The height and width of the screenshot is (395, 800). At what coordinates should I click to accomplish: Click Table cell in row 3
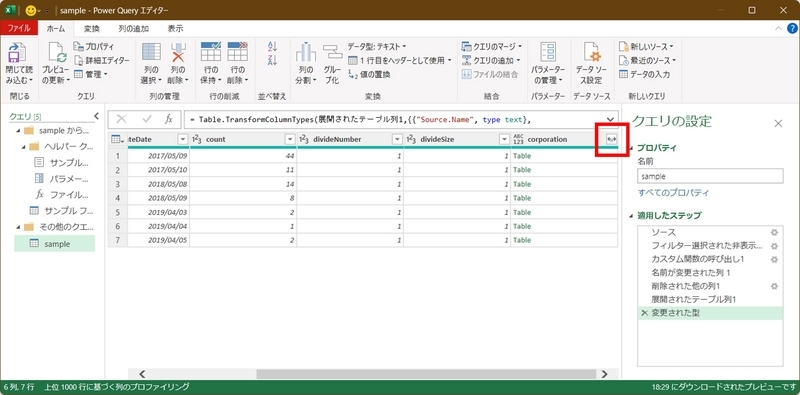click(x=564, y=184)
